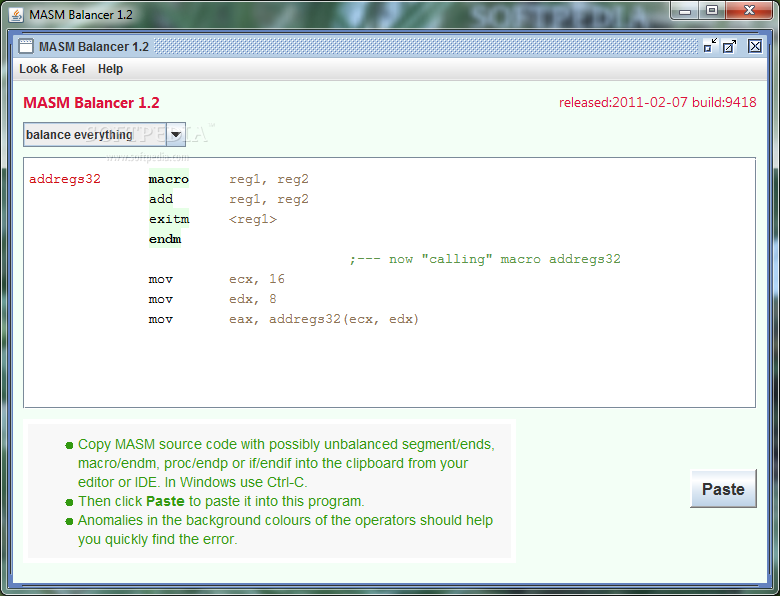Select the 'exitm' keyword
The image size is (780, 596).
(x=169, y=219)
